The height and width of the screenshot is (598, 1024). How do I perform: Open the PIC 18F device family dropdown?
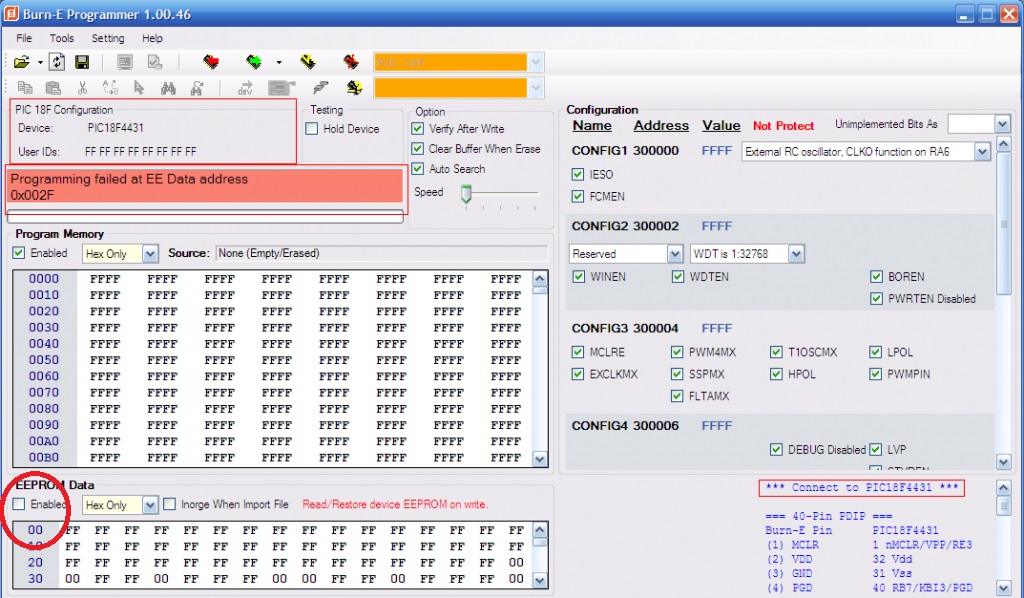tap(535, 62)
